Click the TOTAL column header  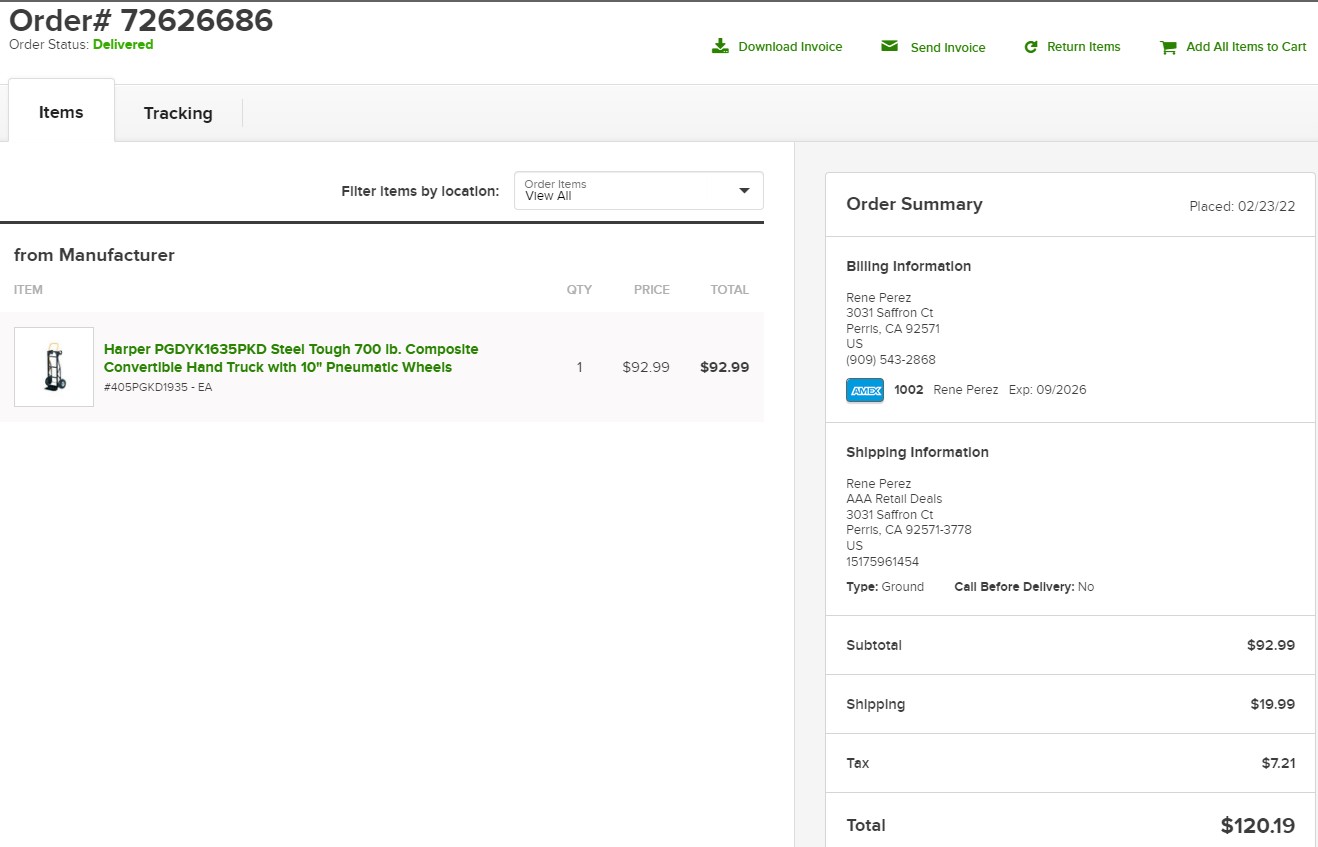[x=729, y=290]
